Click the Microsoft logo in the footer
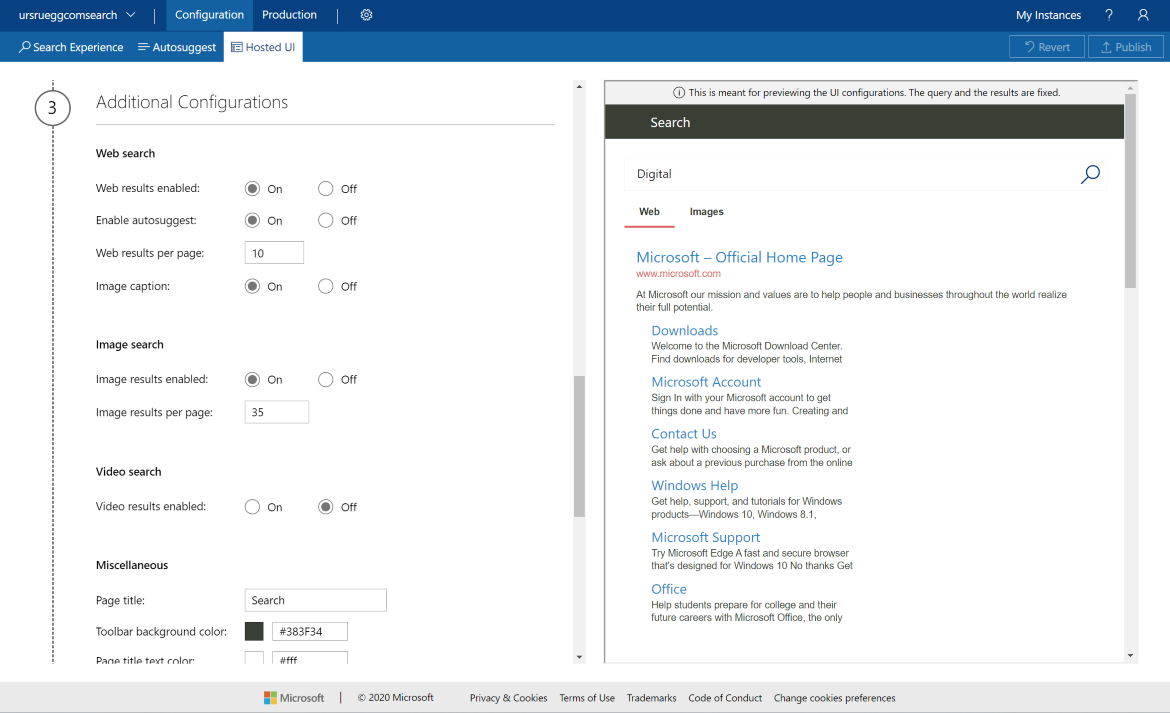 pos(294,698)
